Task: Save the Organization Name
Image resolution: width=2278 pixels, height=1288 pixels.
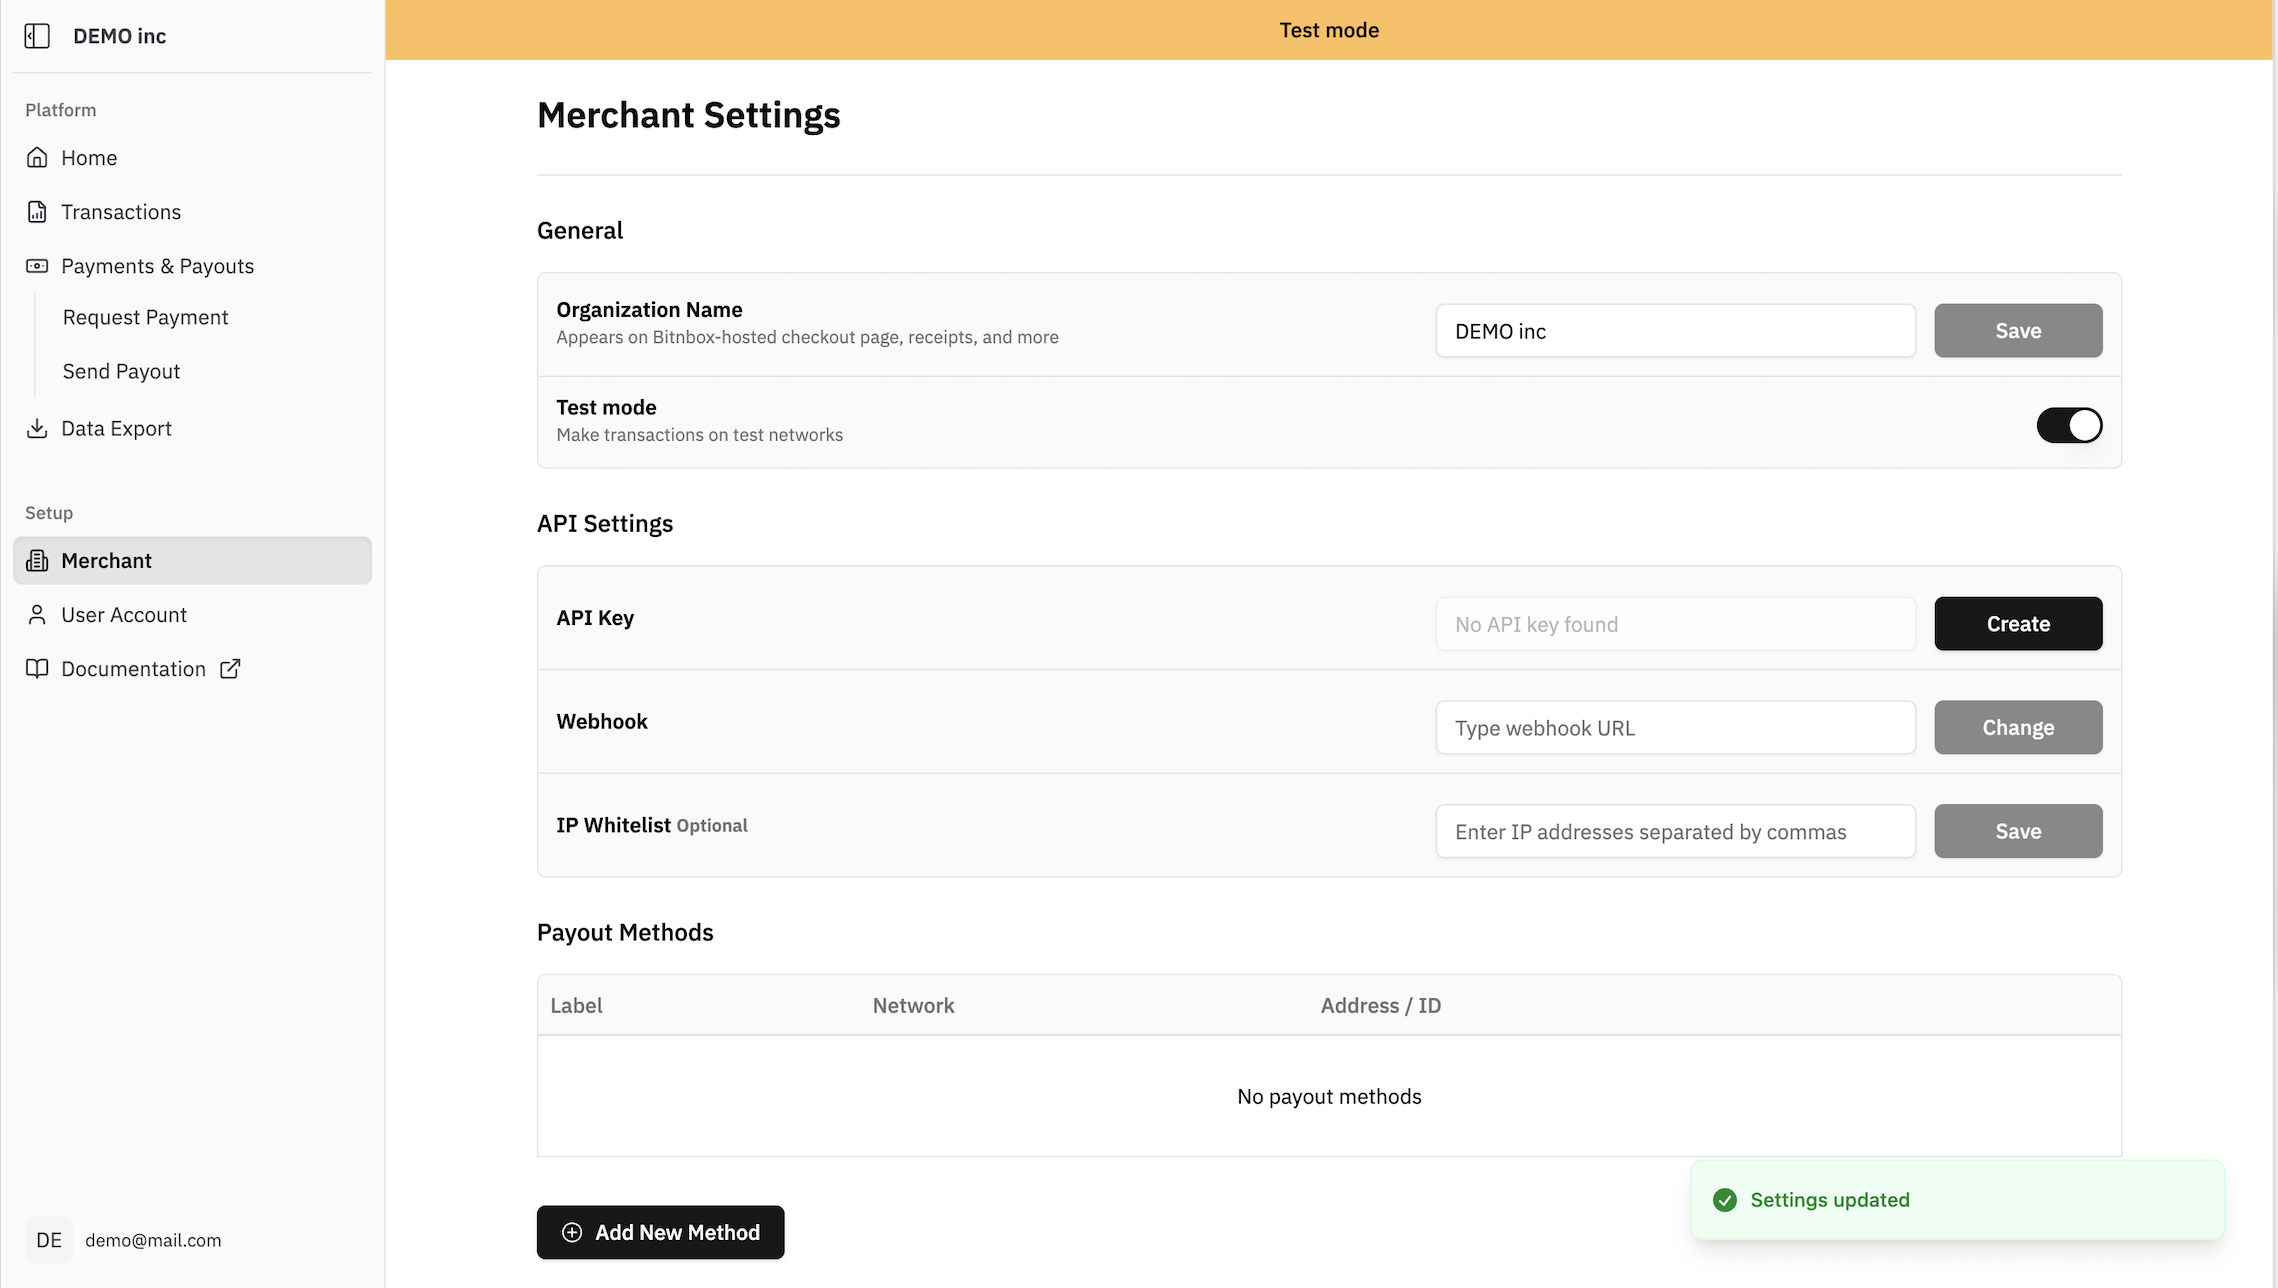Action: [2018, 331]
